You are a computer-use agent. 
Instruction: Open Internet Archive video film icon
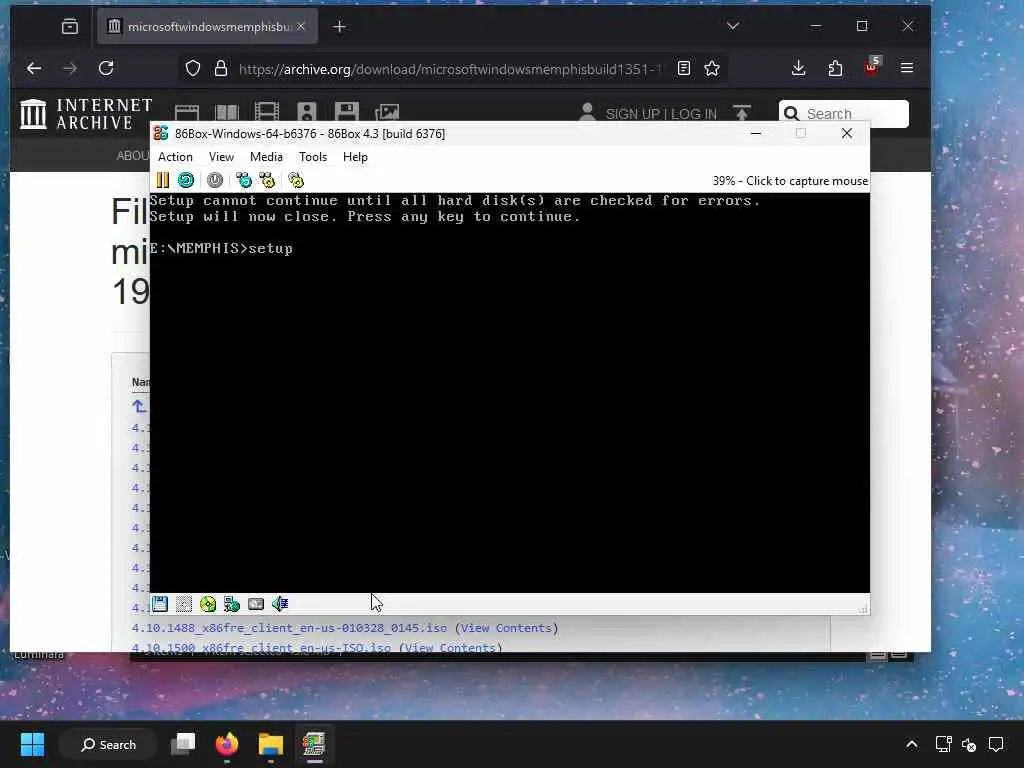coord(266,112)
